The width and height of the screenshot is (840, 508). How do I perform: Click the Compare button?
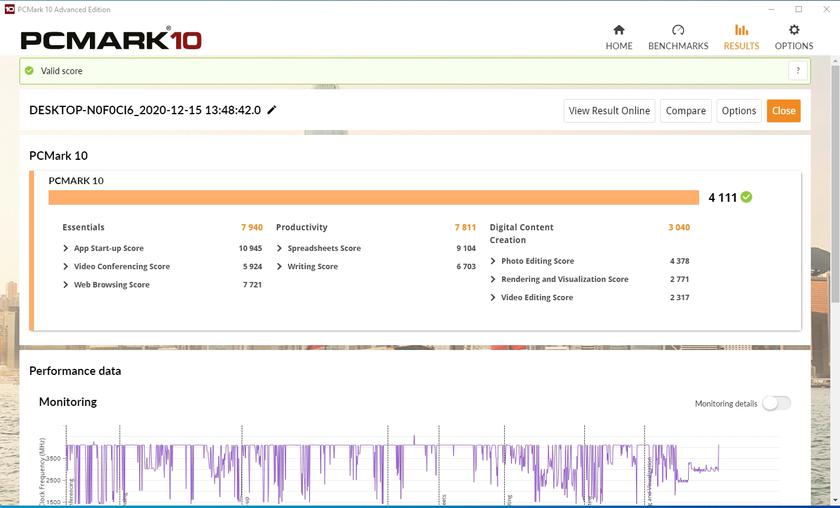pos(686,111)
